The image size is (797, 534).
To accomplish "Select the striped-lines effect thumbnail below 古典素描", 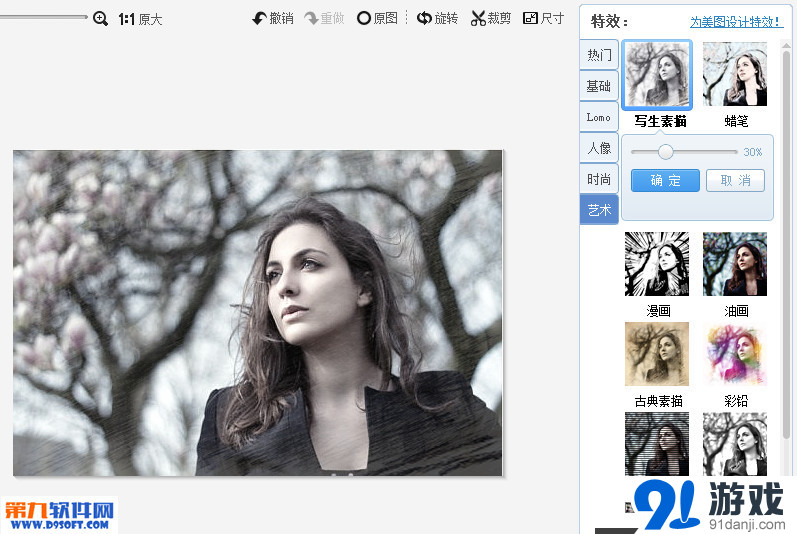I will pyautogui.click(x=657, y=444).
